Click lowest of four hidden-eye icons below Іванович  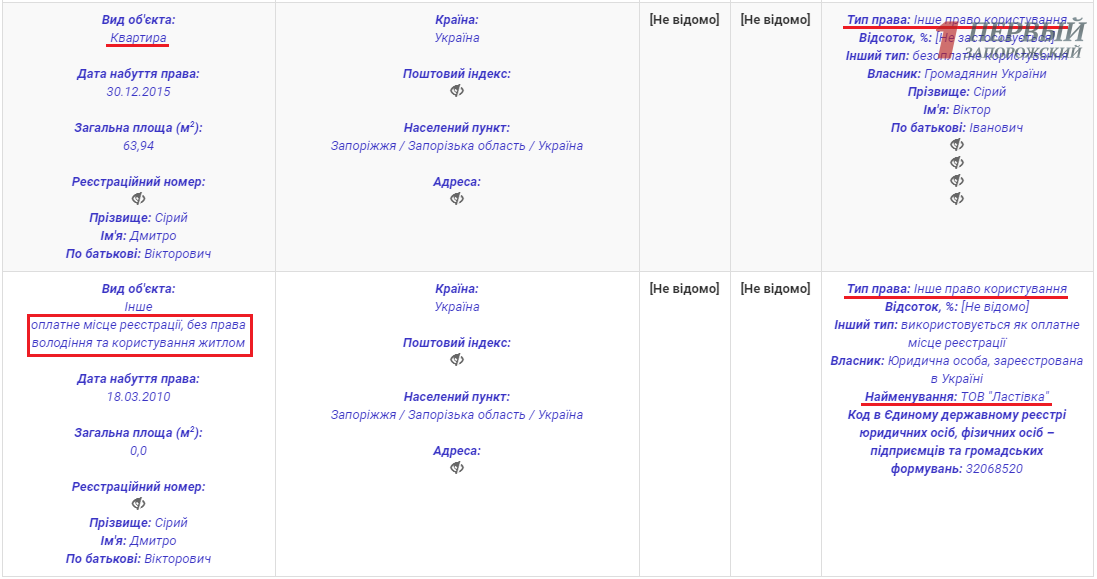957,199
